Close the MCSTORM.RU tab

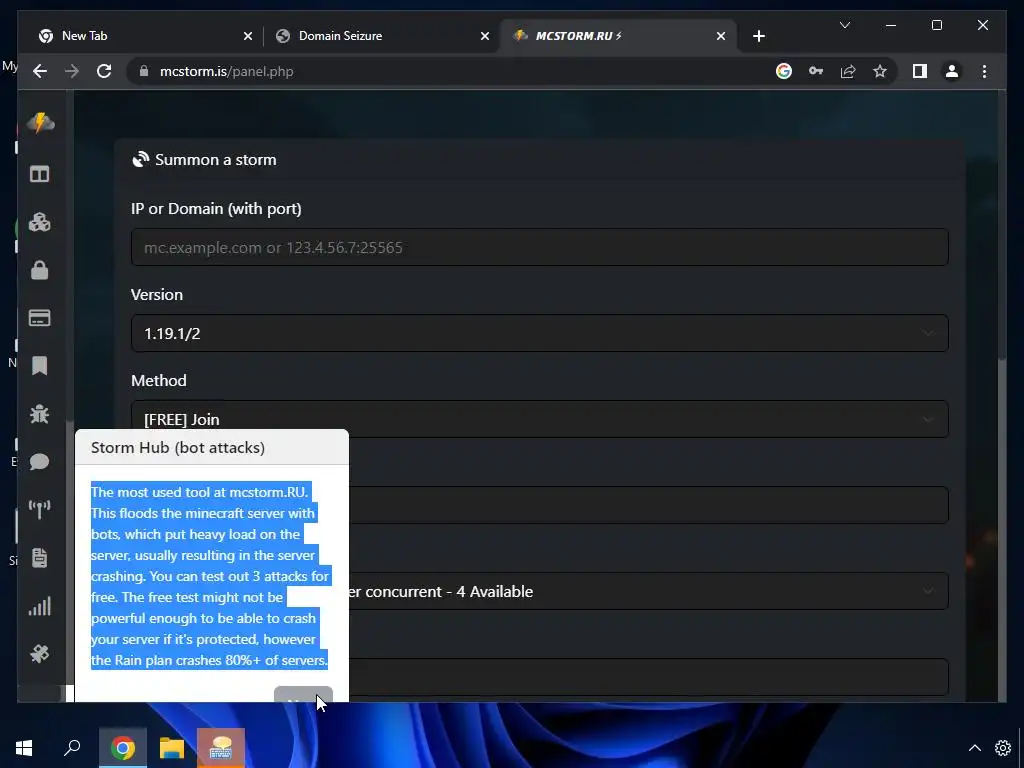coord(720,36)
